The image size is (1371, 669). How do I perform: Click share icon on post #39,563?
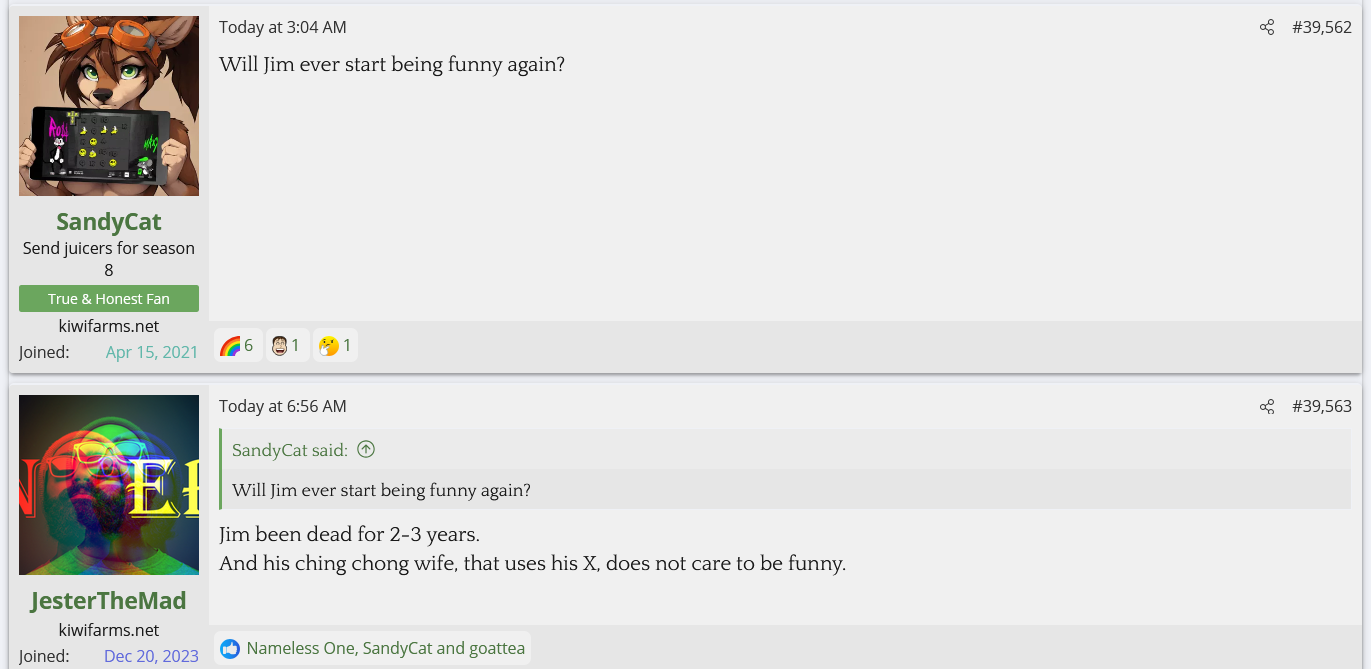tap(1267, 407)
